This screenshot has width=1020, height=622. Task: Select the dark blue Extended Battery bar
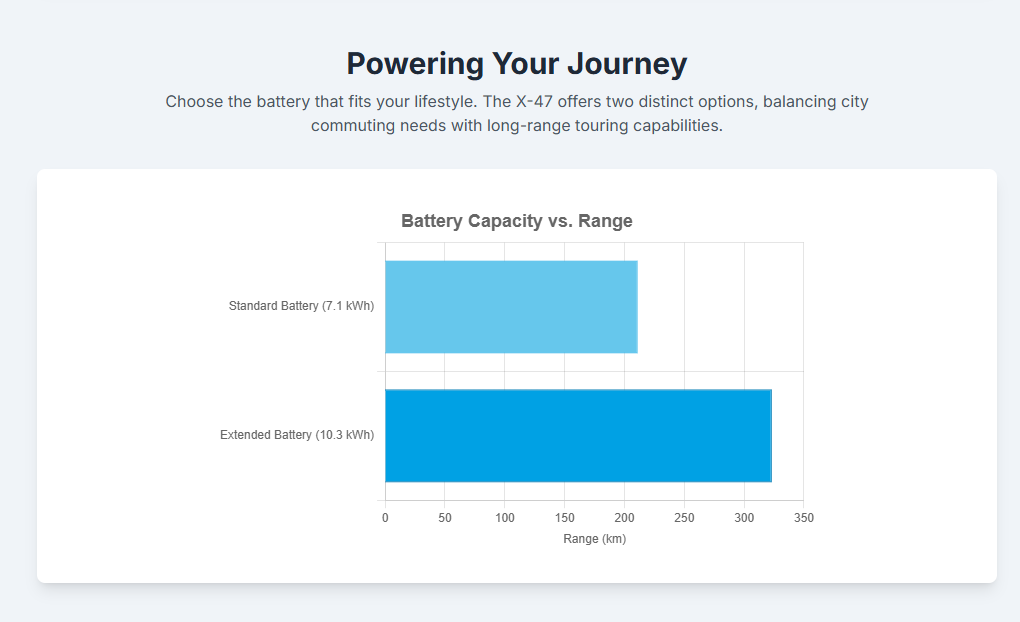coord(577,436)
